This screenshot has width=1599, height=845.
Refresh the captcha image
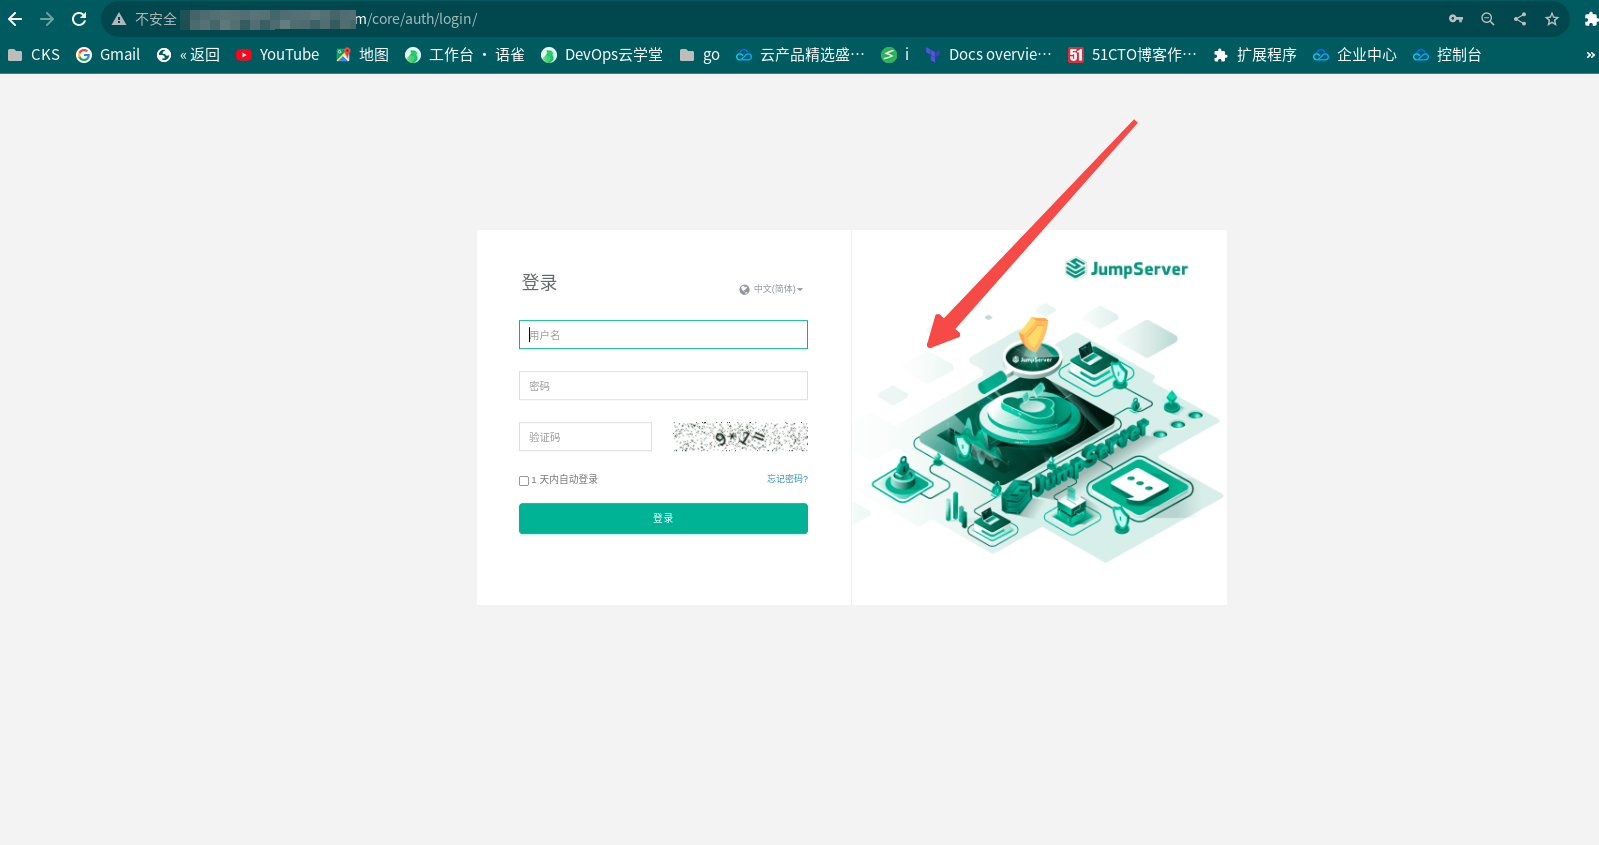(x=740, y=437)
